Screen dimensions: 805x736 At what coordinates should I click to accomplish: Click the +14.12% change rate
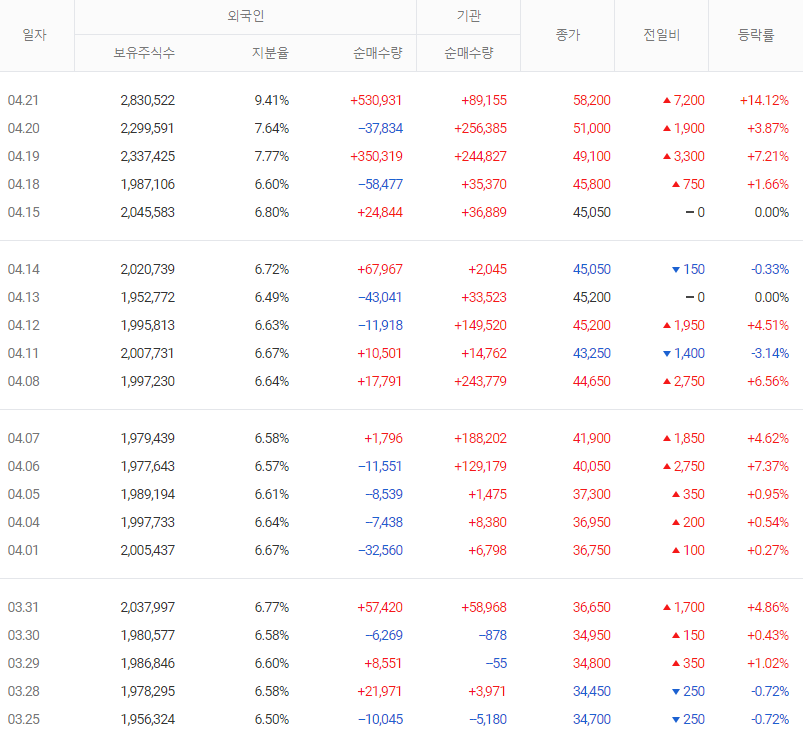point(764,100)
